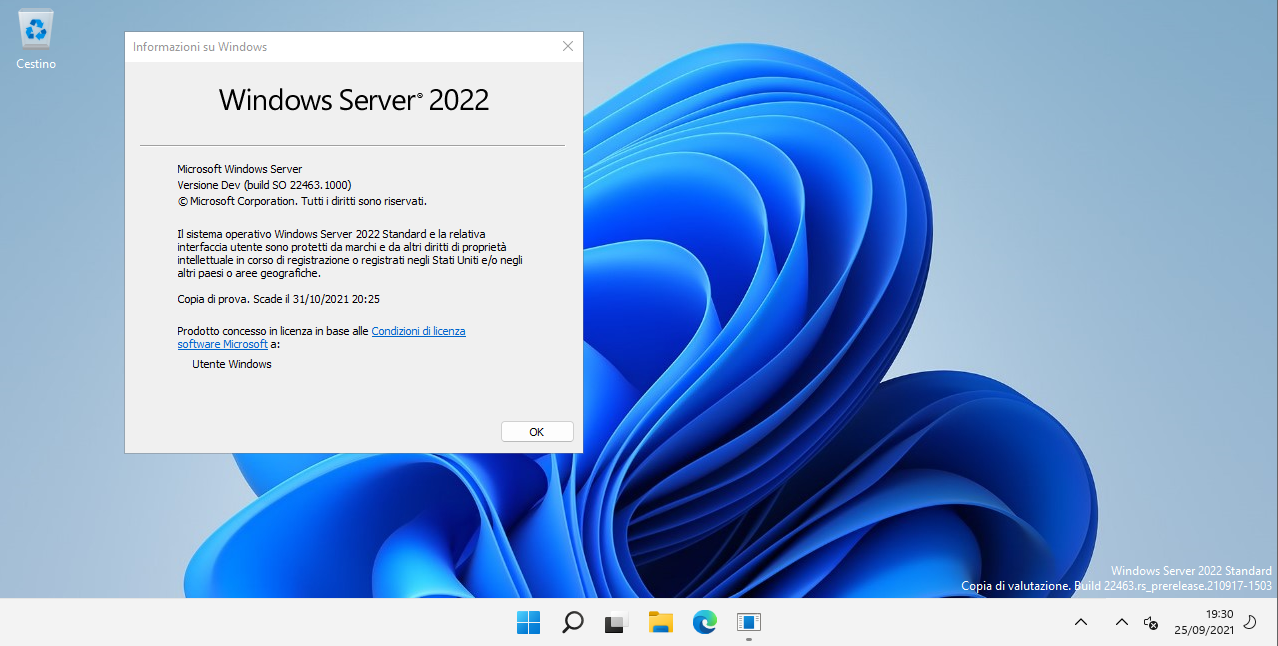Image resolution: width=1278 pixels, height=646 pixels.
Task: Expand the tray chevron nearest the Winver icon
Action: pyautogui.click(x=1080, y=622)
